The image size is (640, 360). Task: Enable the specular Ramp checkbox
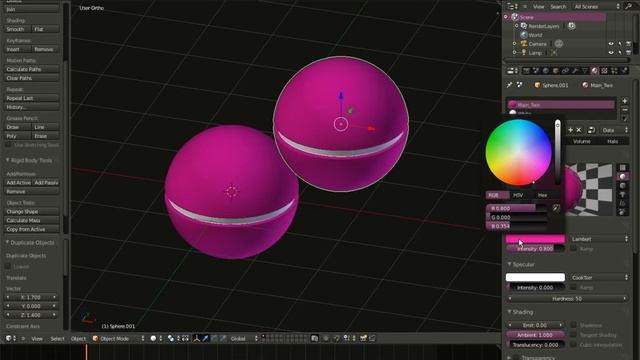(x=573, y=287)
